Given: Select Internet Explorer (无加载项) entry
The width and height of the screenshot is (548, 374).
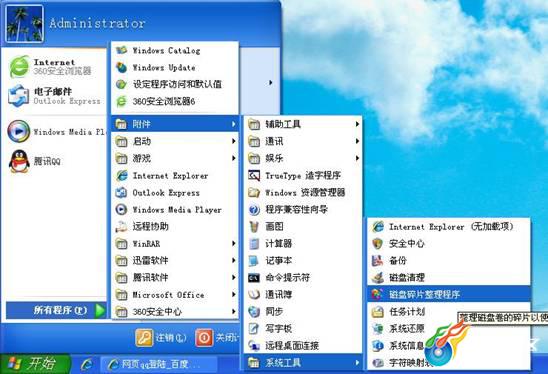Looking at the screenshot, I should tap(449, 226).
